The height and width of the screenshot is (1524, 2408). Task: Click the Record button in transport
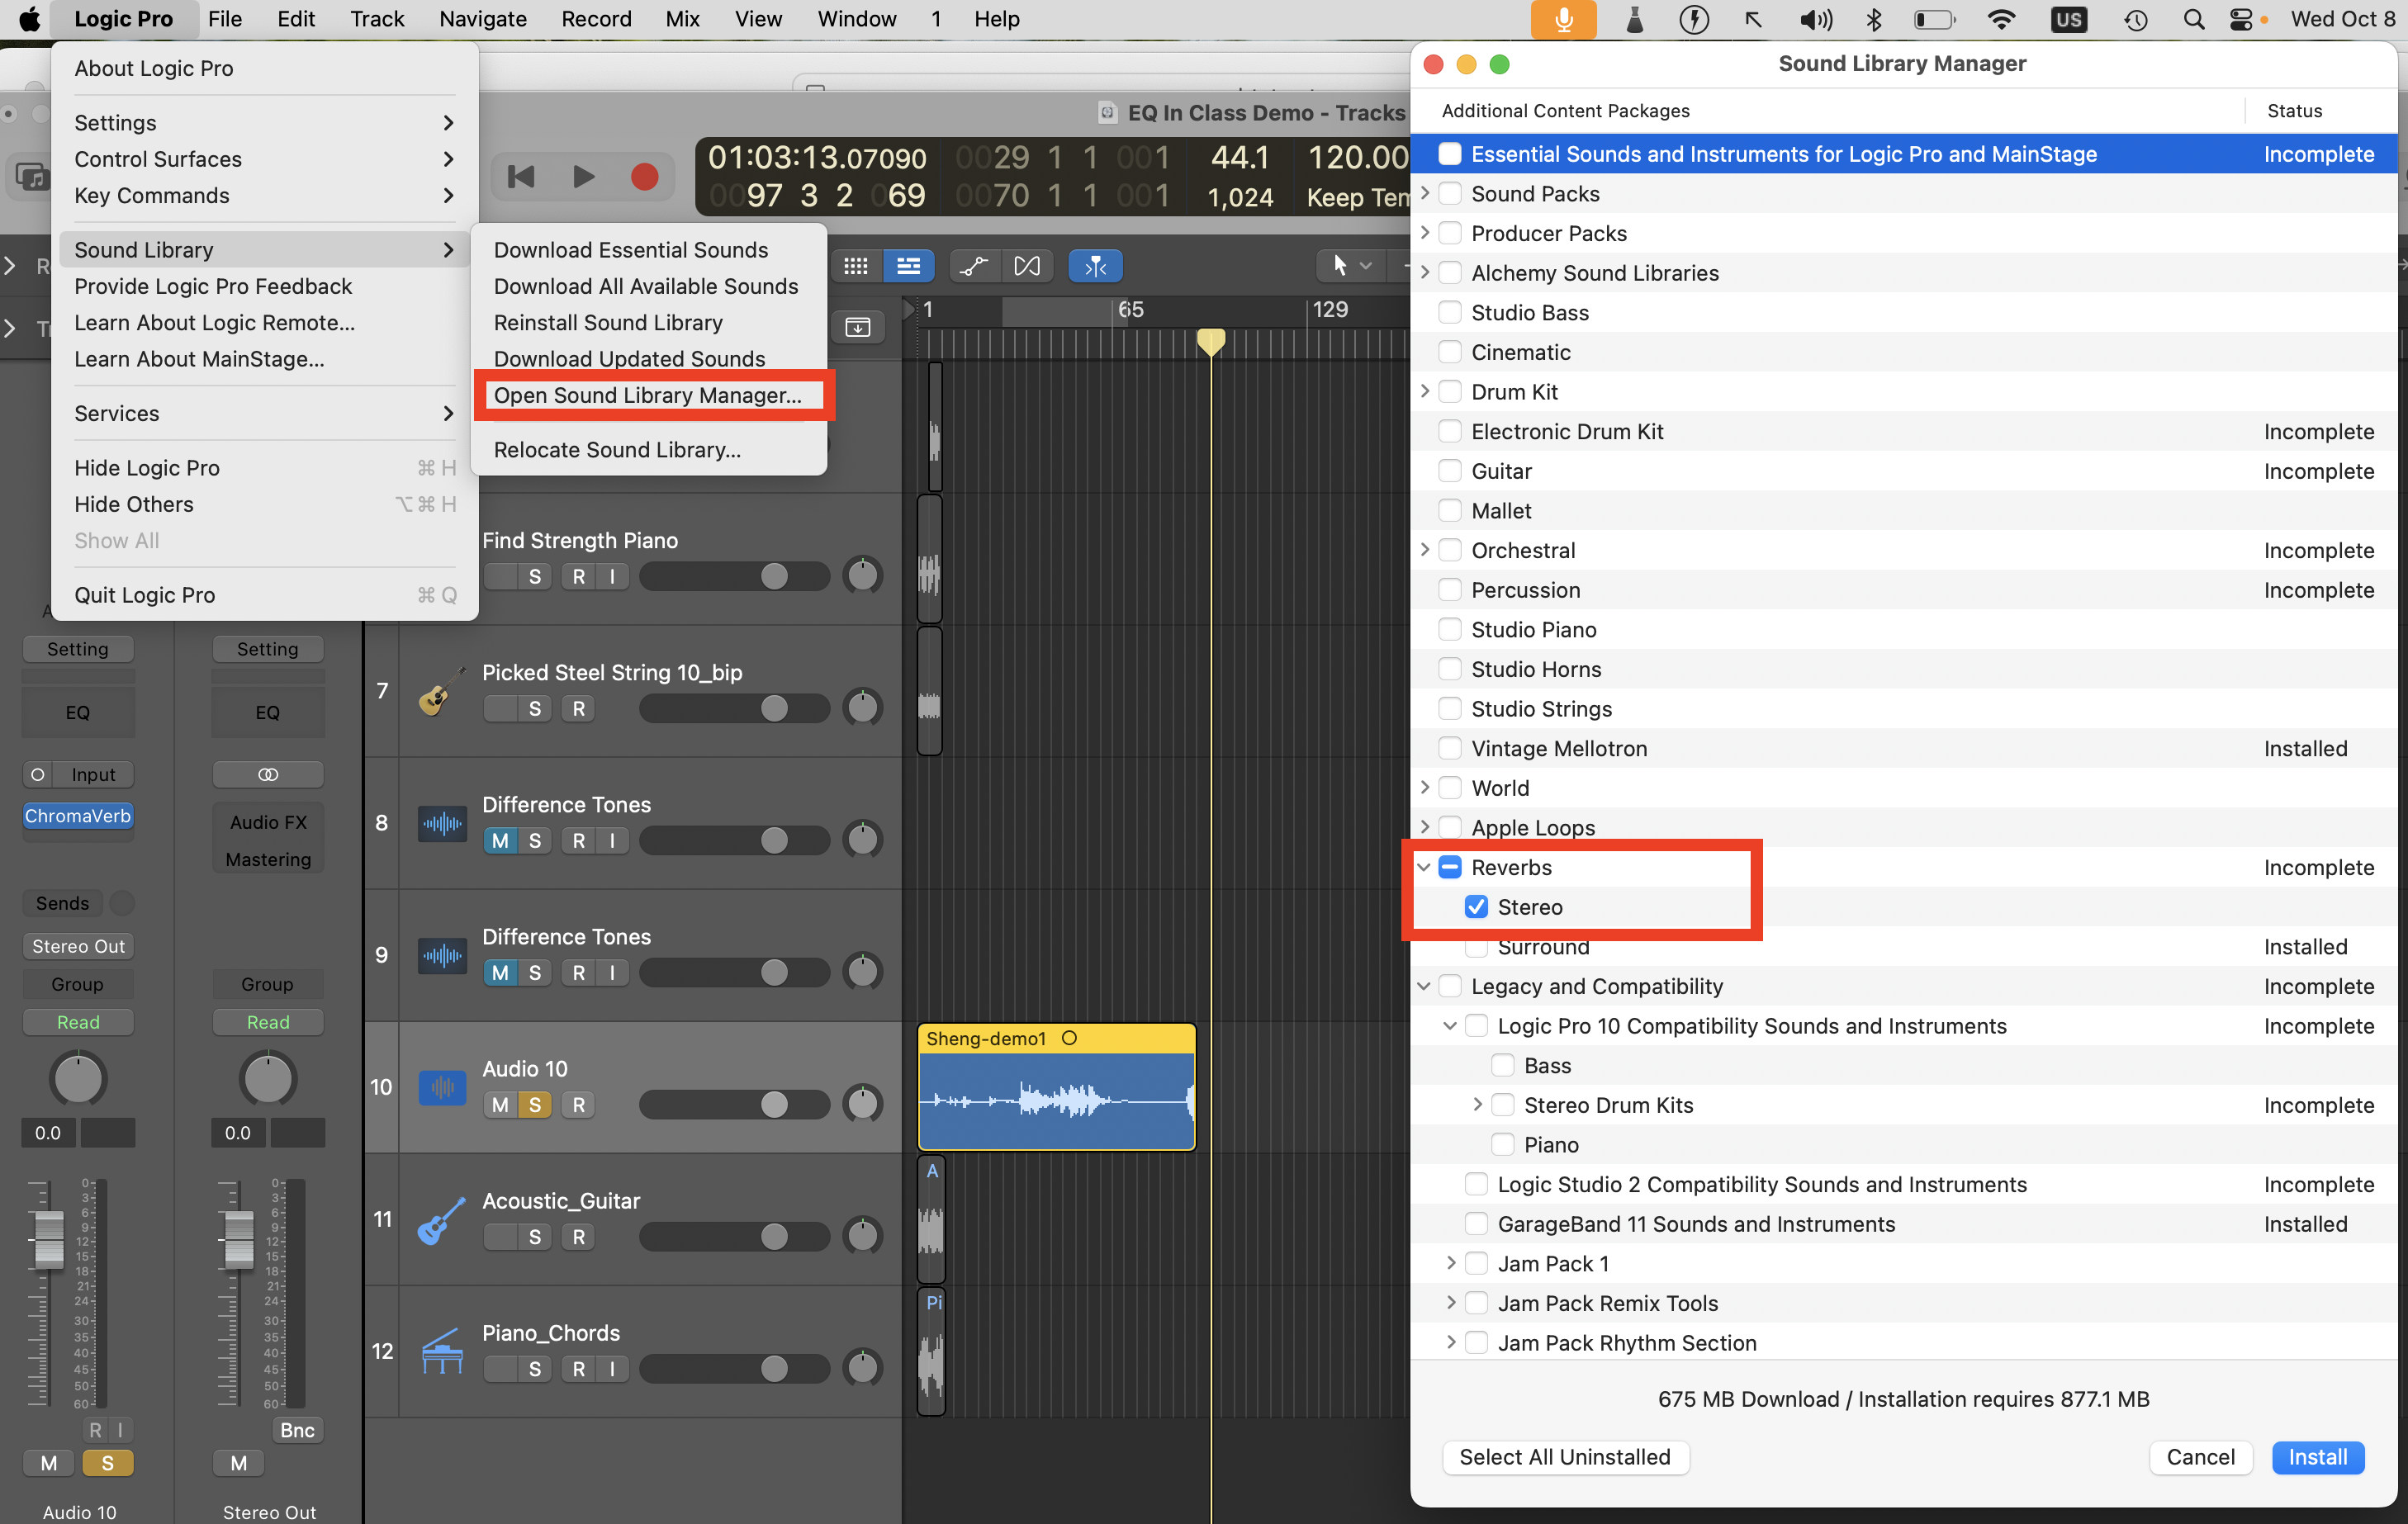click(x=645, y=177)
